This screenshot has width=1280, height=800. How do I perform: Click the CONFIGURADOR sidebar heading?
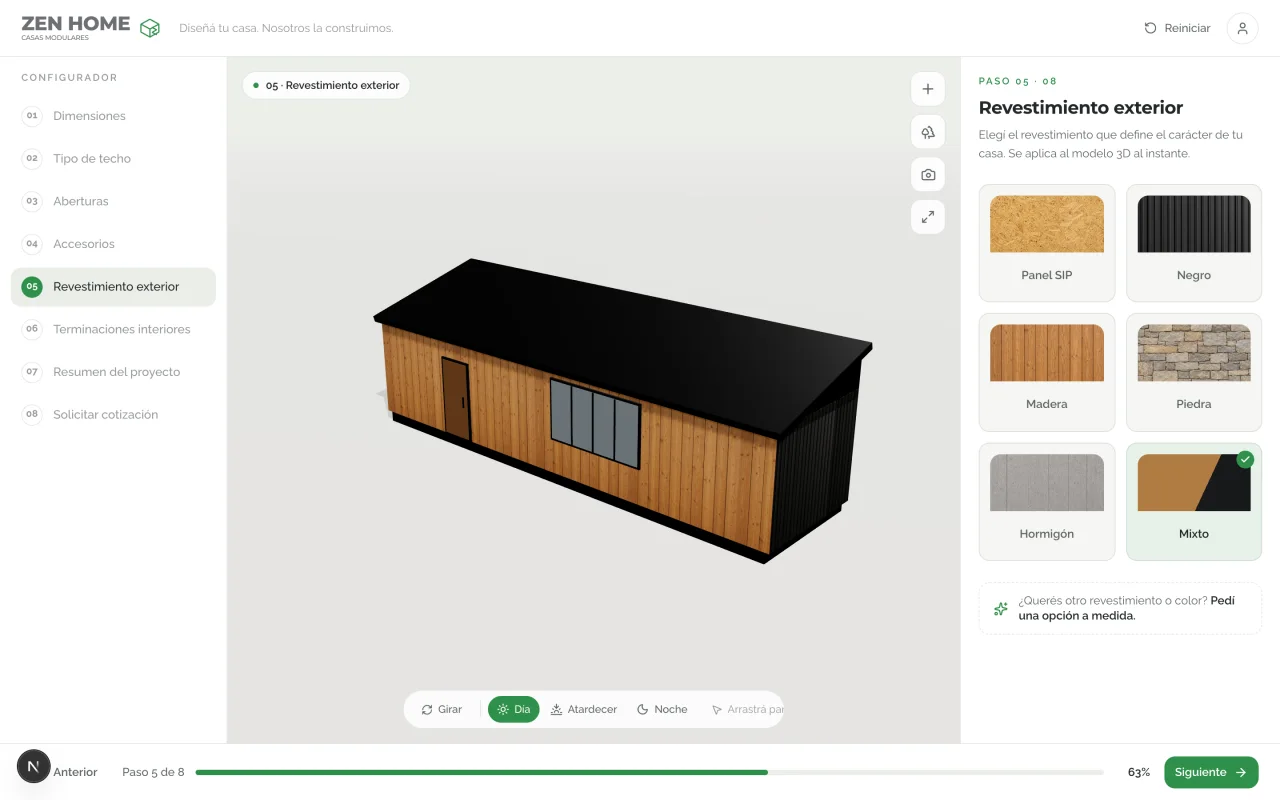[x=69, y=77]
